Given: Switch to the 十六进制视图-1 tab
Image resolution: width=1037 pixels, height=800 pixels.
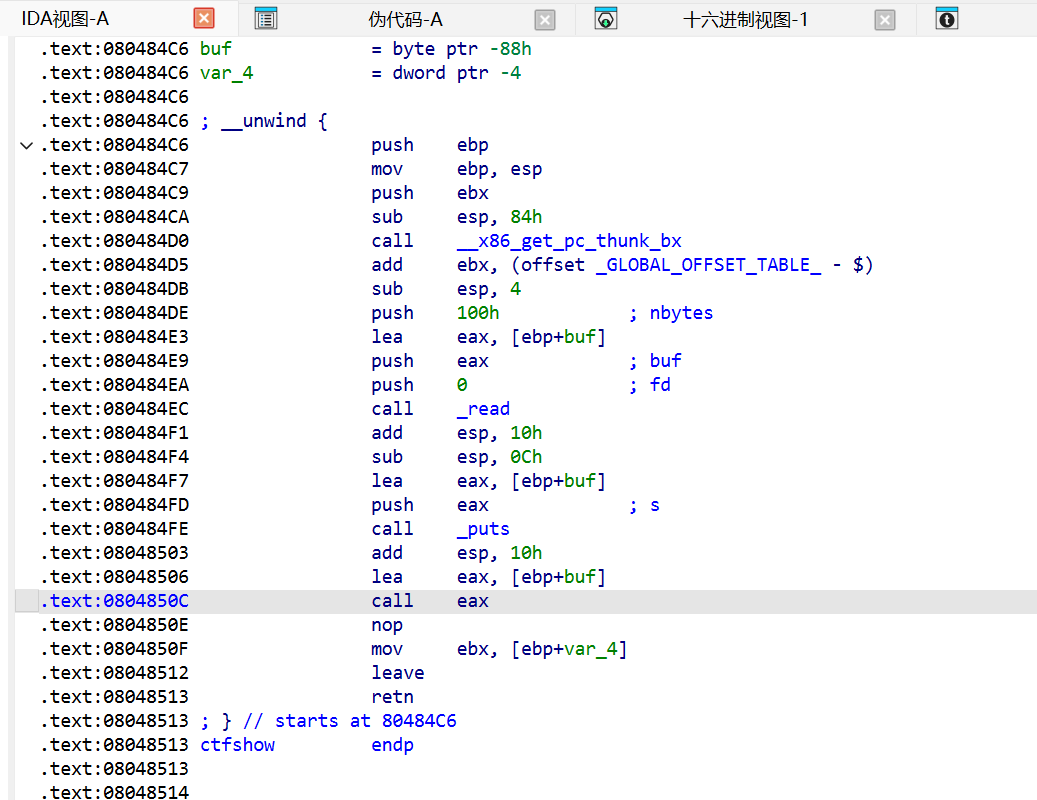Looking at the screenshot, I should tap(745, 20).
